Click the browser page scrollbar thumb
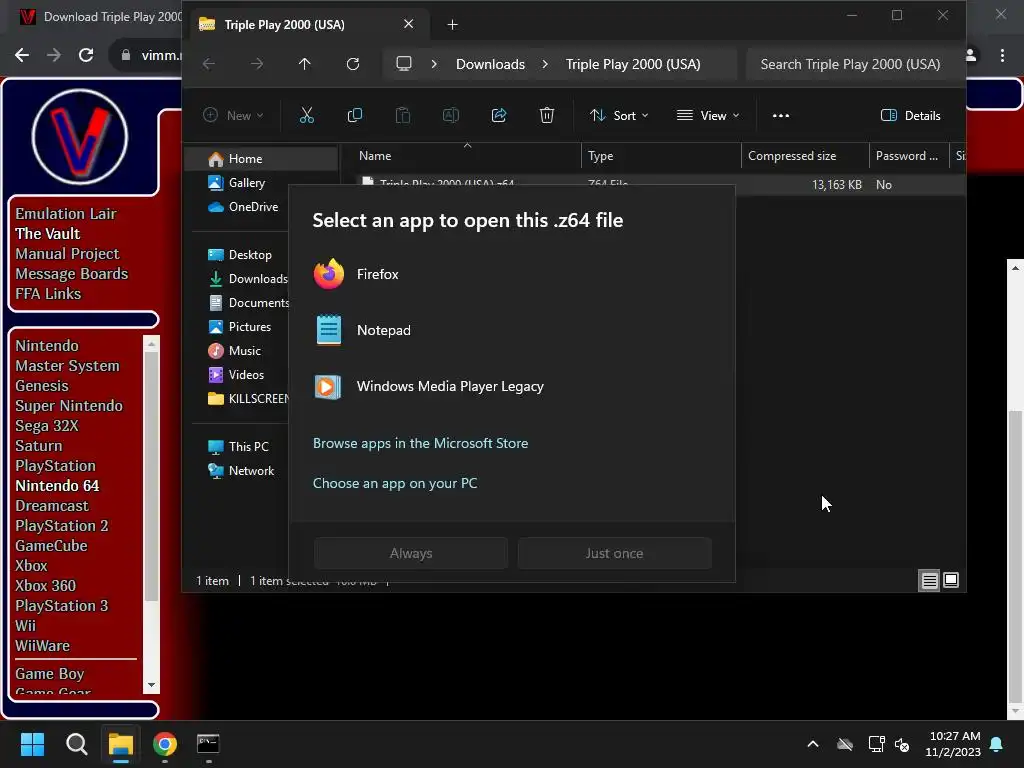 [1015, 555]
